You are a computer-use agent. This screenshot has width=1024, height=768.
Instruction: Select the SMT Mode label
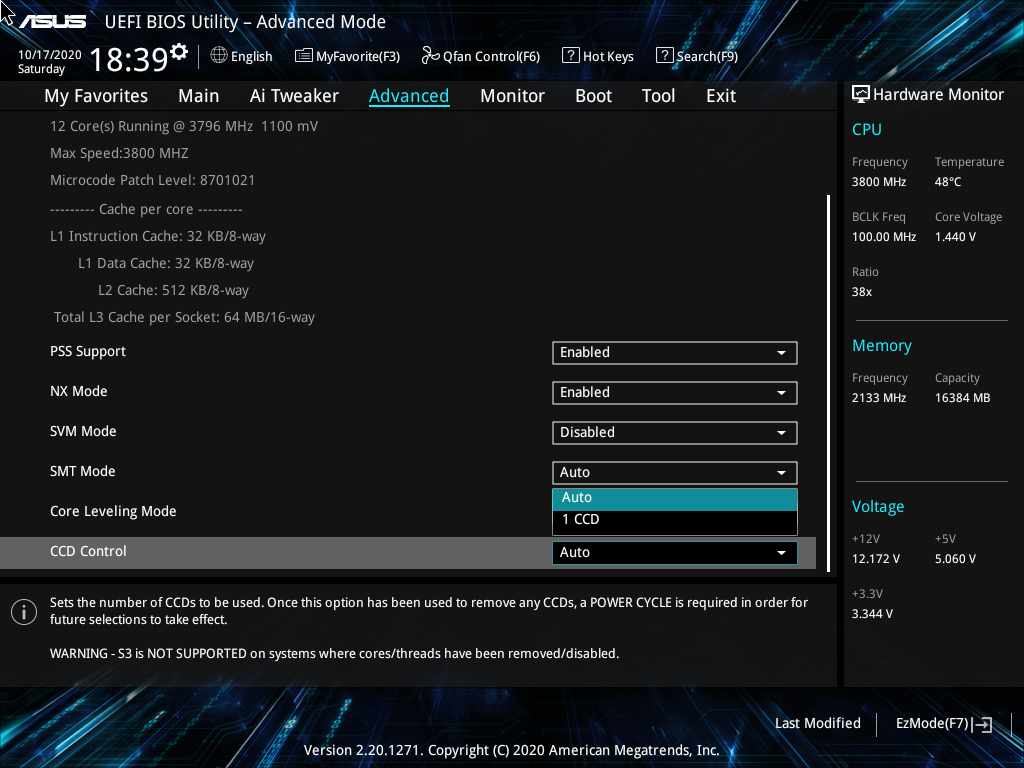pos(83,471)
